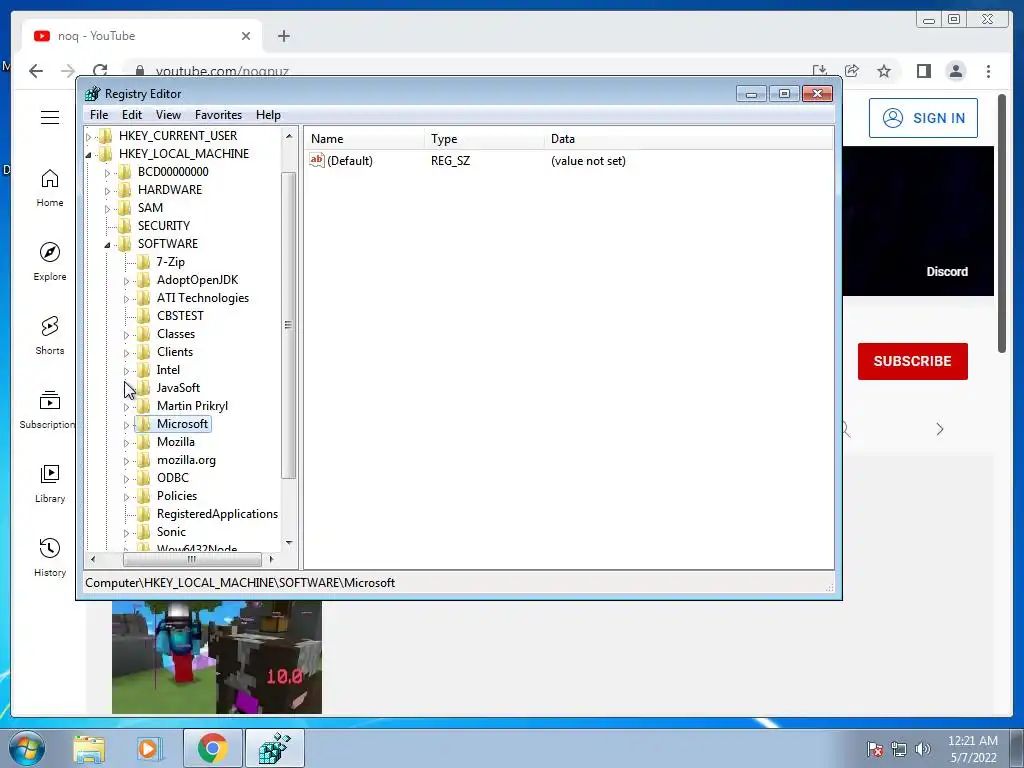Viewport: 1024px width, 768px height.
Task: Expand the Mozilla key arrow
Action: click(x=127, y=443)
